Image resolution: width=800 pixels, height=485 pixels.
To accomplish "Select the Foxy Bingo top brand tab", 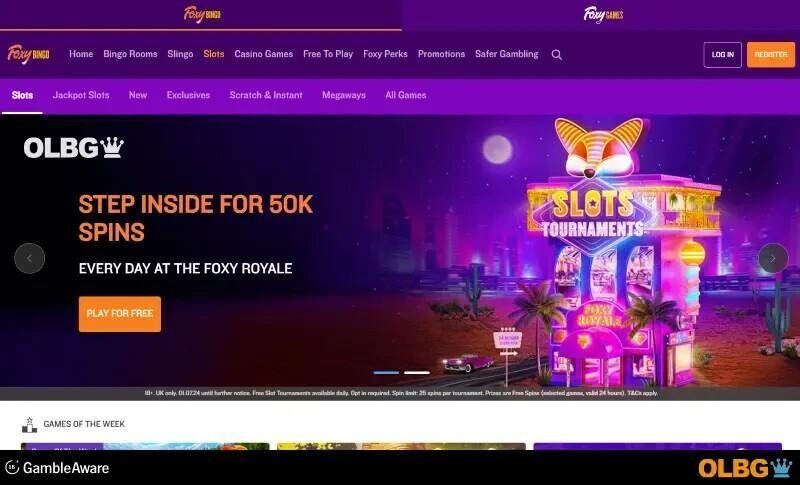I will 202,14.
